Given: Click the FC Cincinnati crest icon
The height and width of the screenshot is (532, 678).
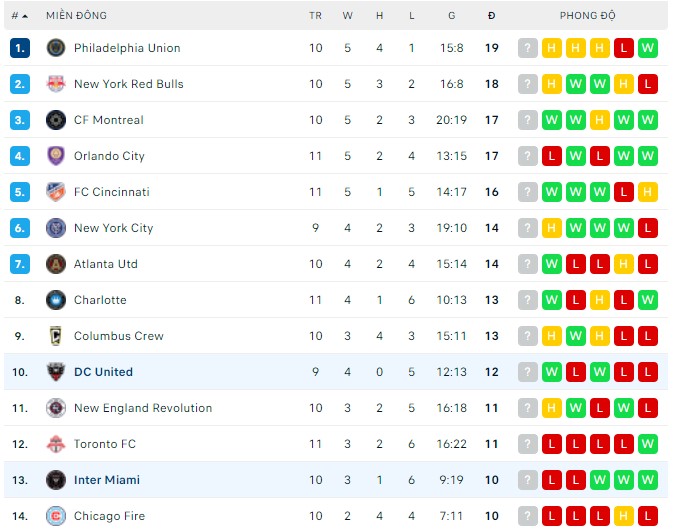Looking at the screenshot, I should (55, 192).
